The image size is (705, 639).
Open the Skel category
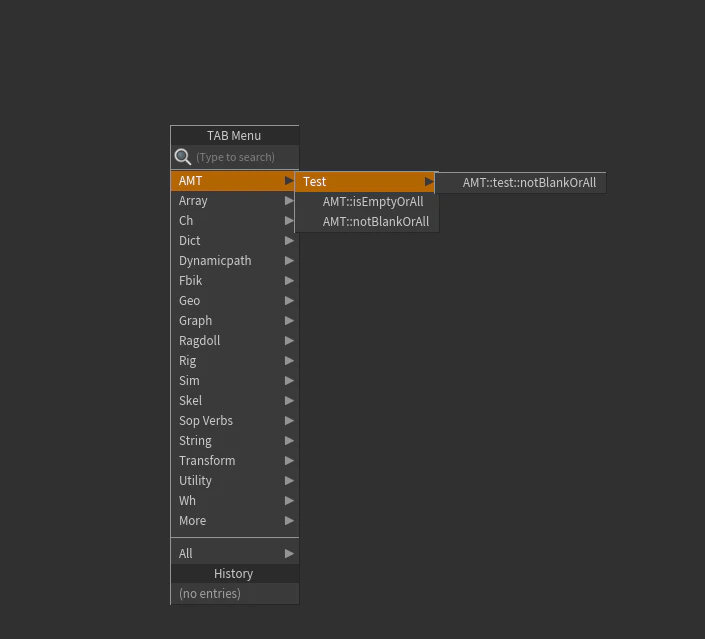(235, 401)
